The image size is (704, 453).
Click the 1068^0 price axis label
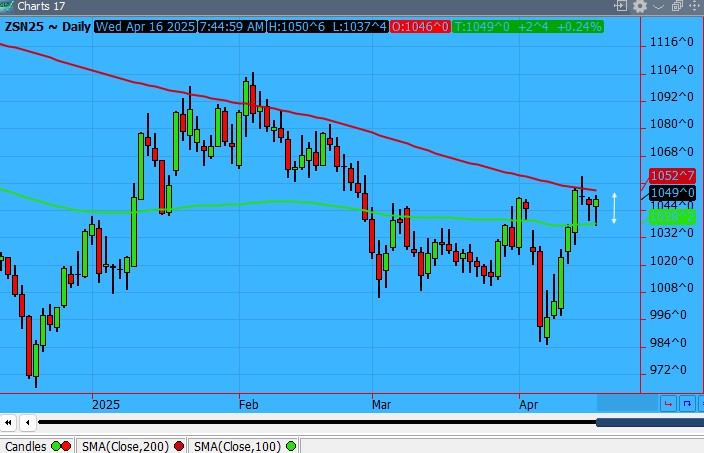672,151
